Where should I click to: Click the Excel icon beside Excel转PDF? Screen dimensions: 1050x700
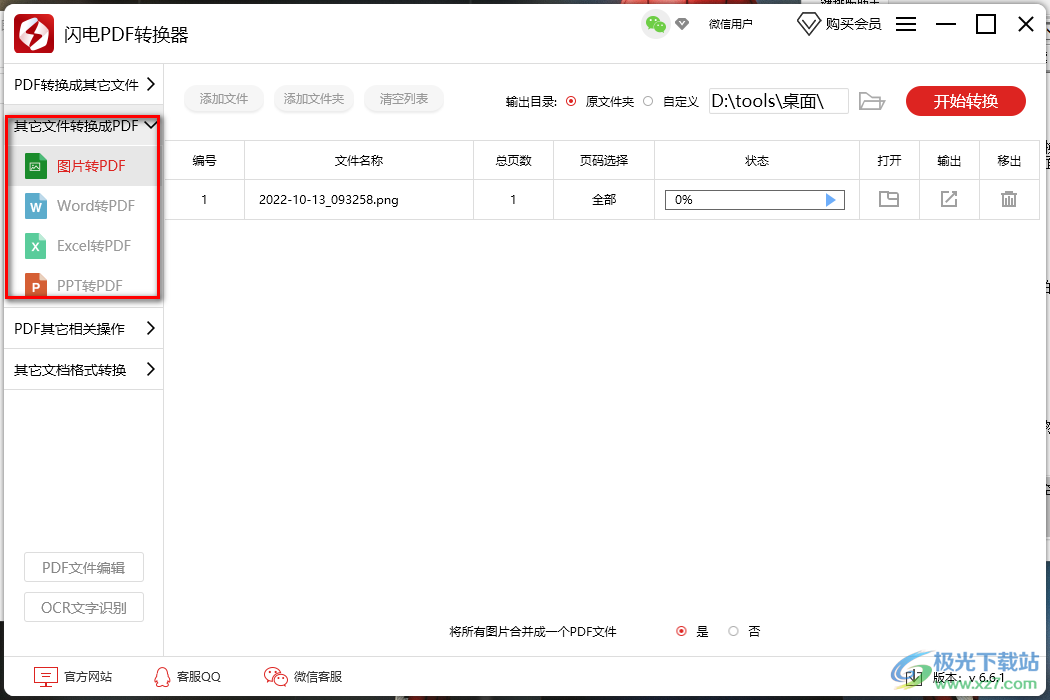(x=35, y=246)
